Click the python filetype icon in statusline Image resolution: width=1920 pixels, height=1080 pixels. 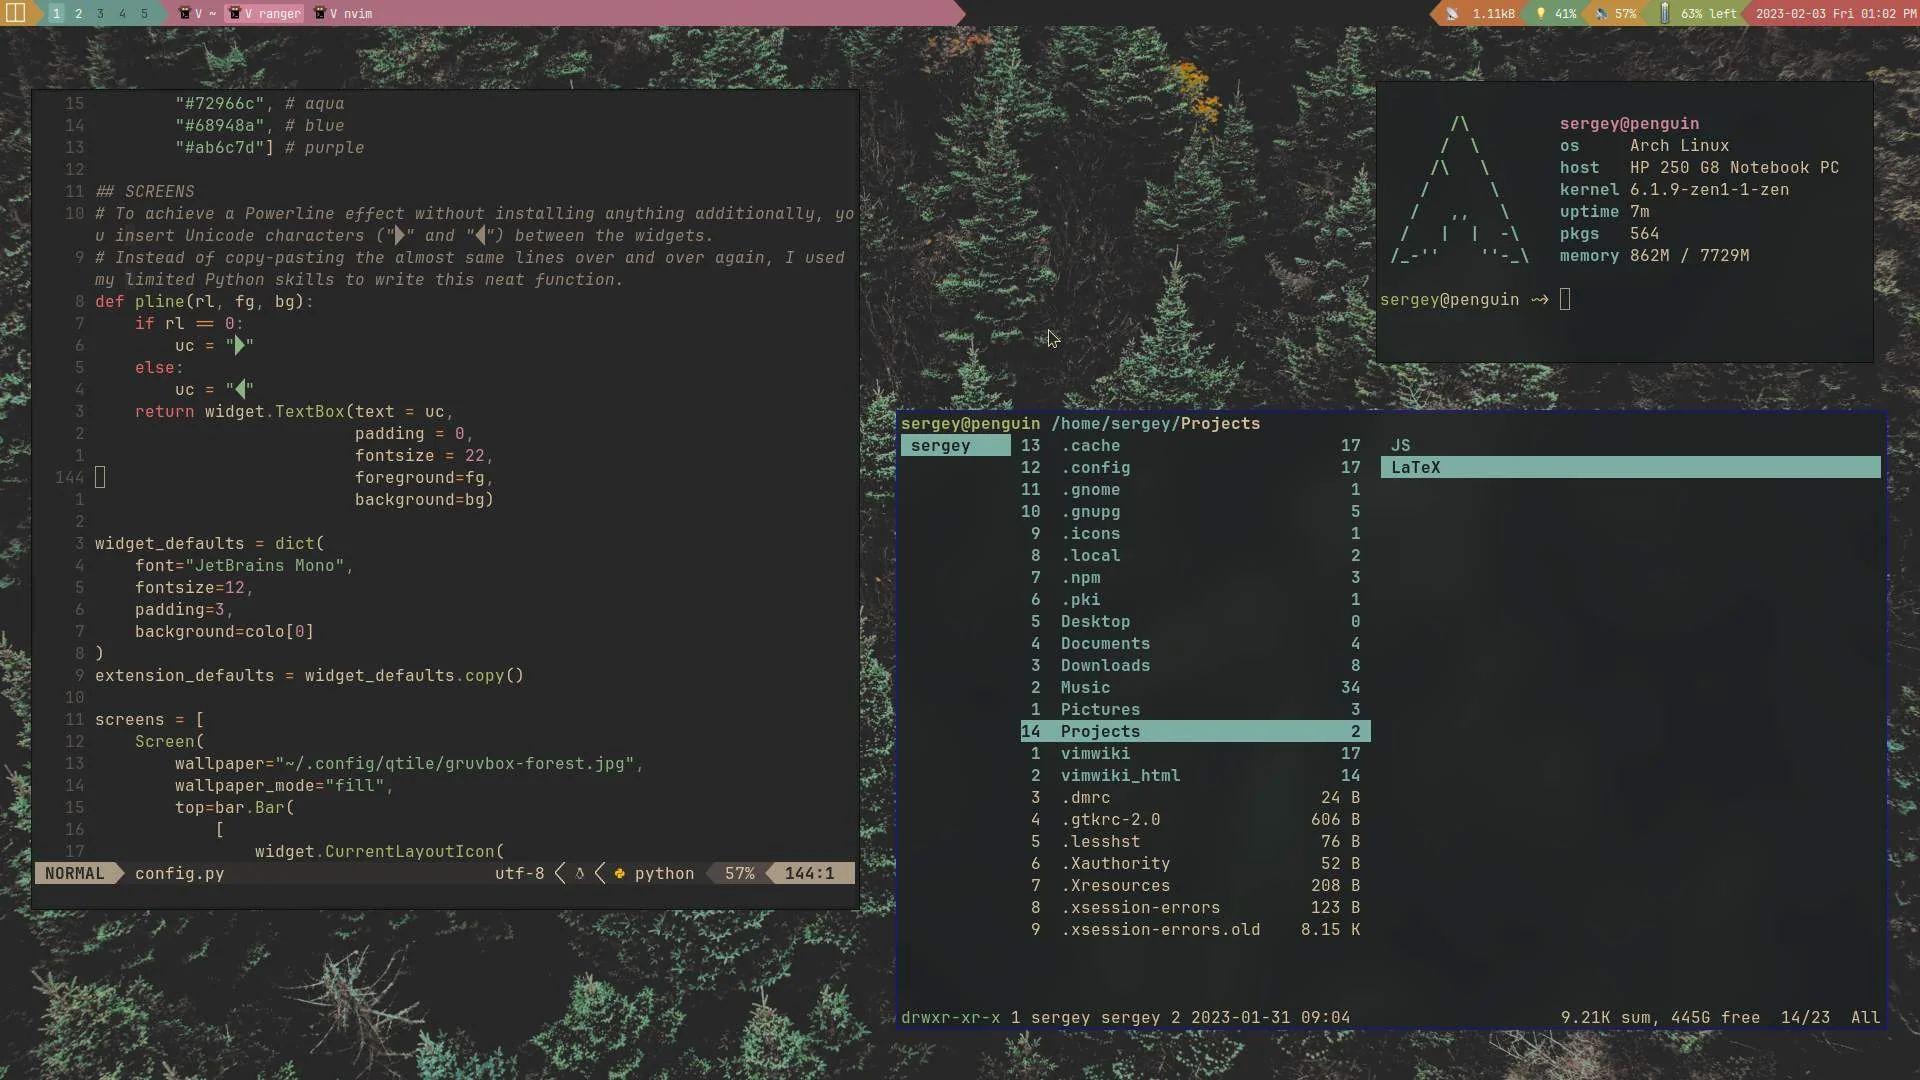click(x=620, y=874)
